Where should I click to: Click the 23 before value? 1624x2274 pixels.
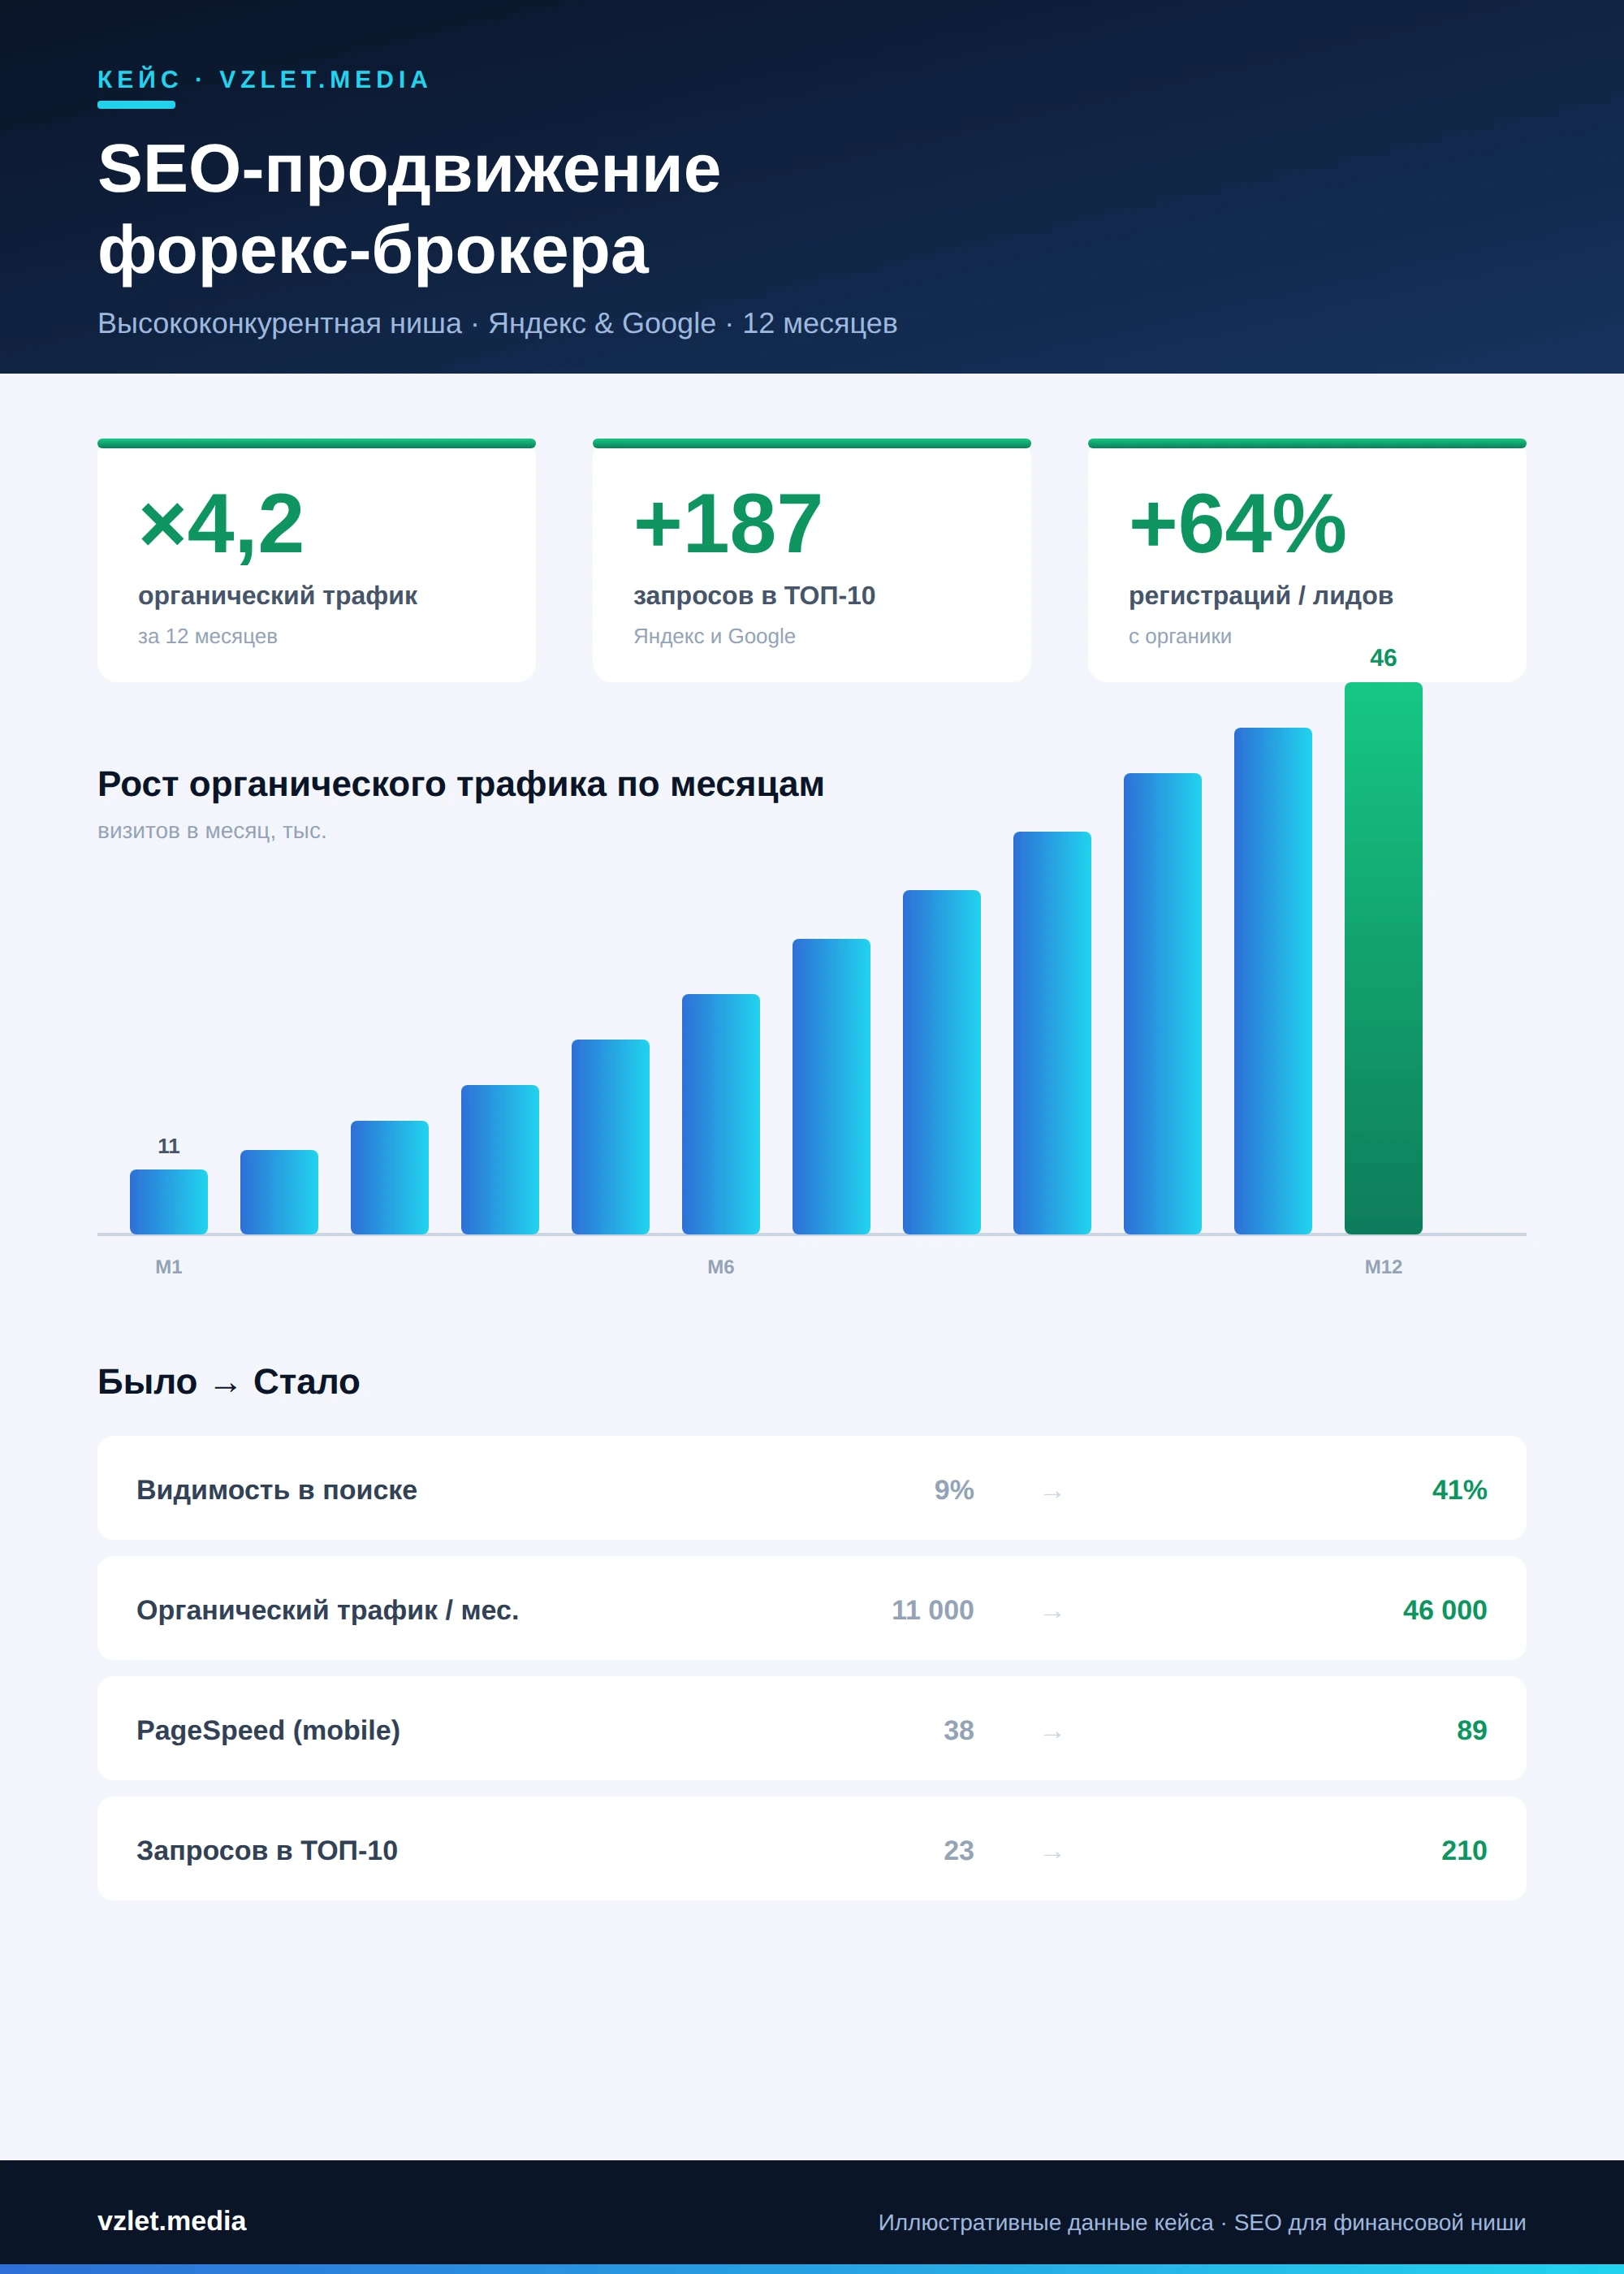coord(958,1850)
